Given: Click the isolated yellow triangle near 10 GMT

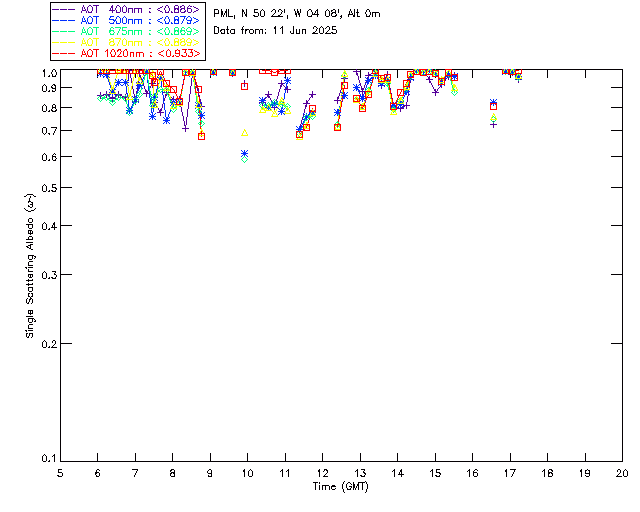Looking at the screenshot, I should [x=244, y=133].
